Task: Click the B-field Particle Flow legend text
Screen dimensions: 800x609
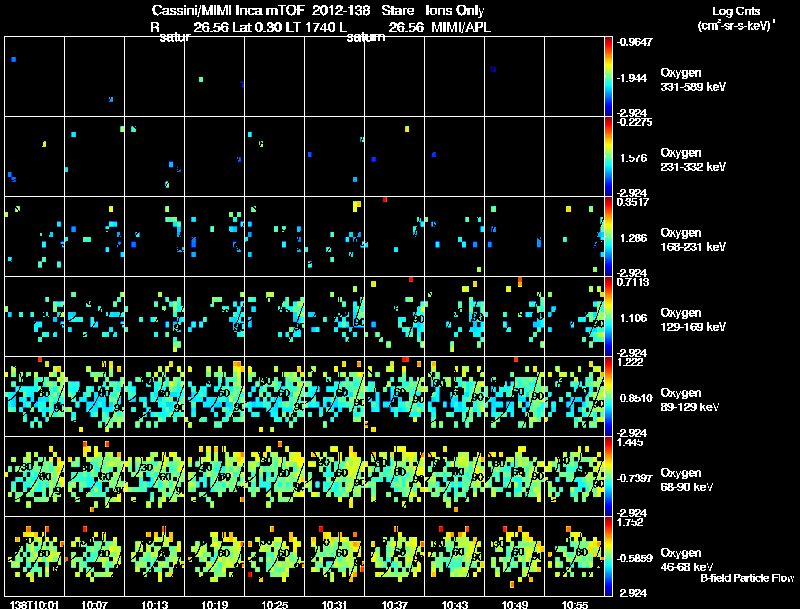Action: pyautogui.click(x=747, y=578)
